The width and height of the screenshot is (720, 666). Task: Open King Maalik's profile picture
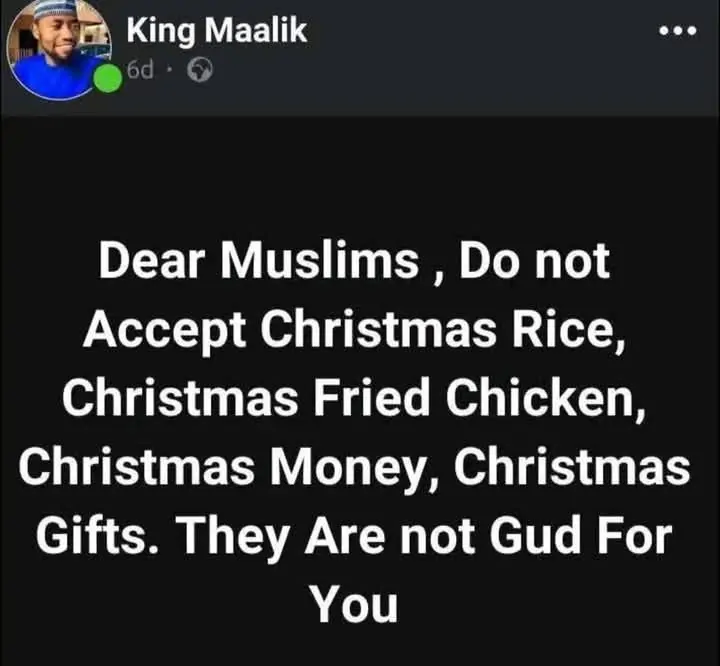click(x=59, y=48)
